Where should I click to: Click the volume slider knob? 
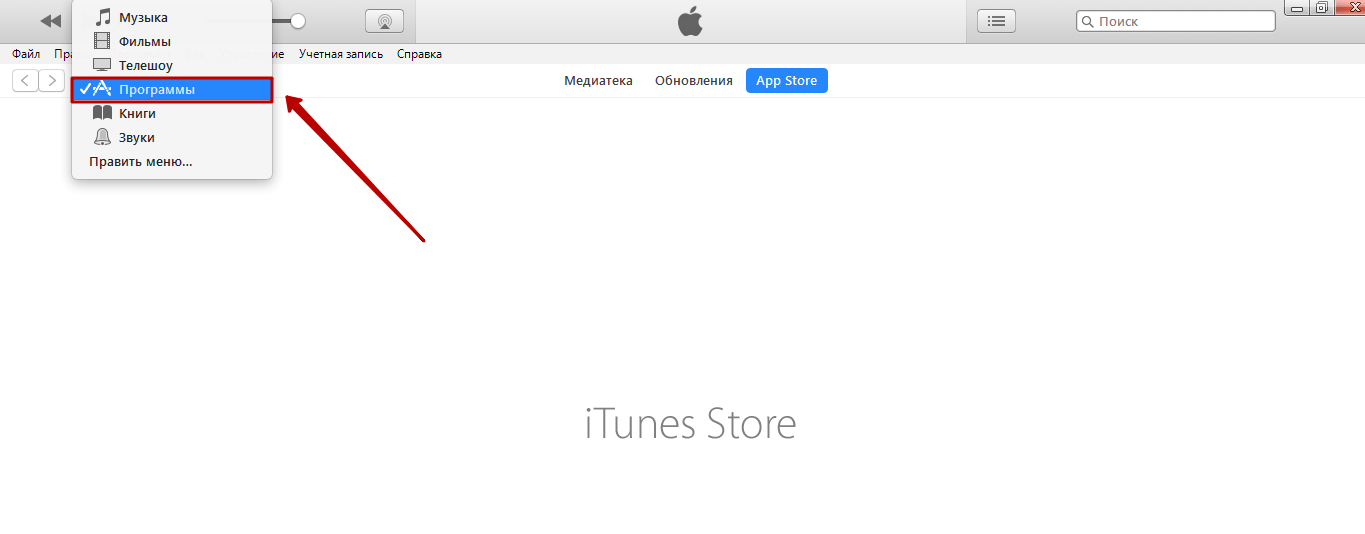297,21
